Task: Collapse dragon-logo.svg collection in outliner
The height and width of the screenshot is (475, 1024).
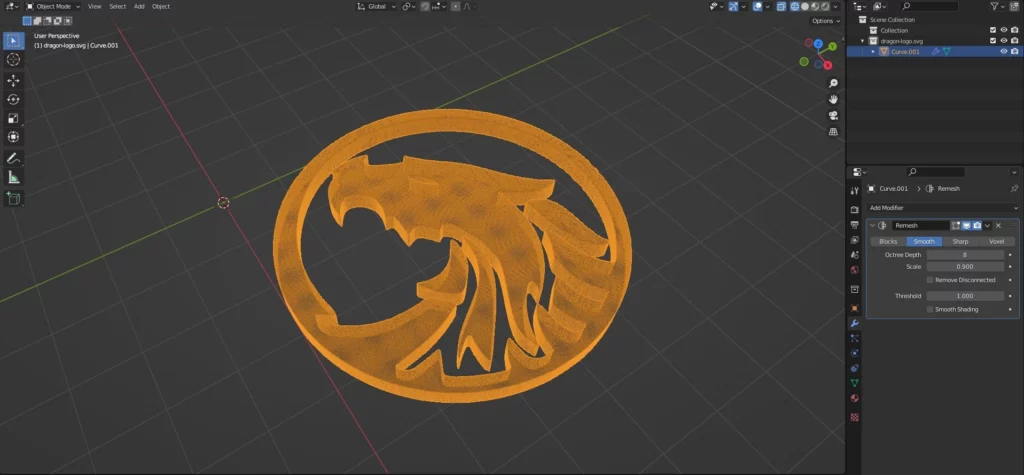Action: coord(863,41)
